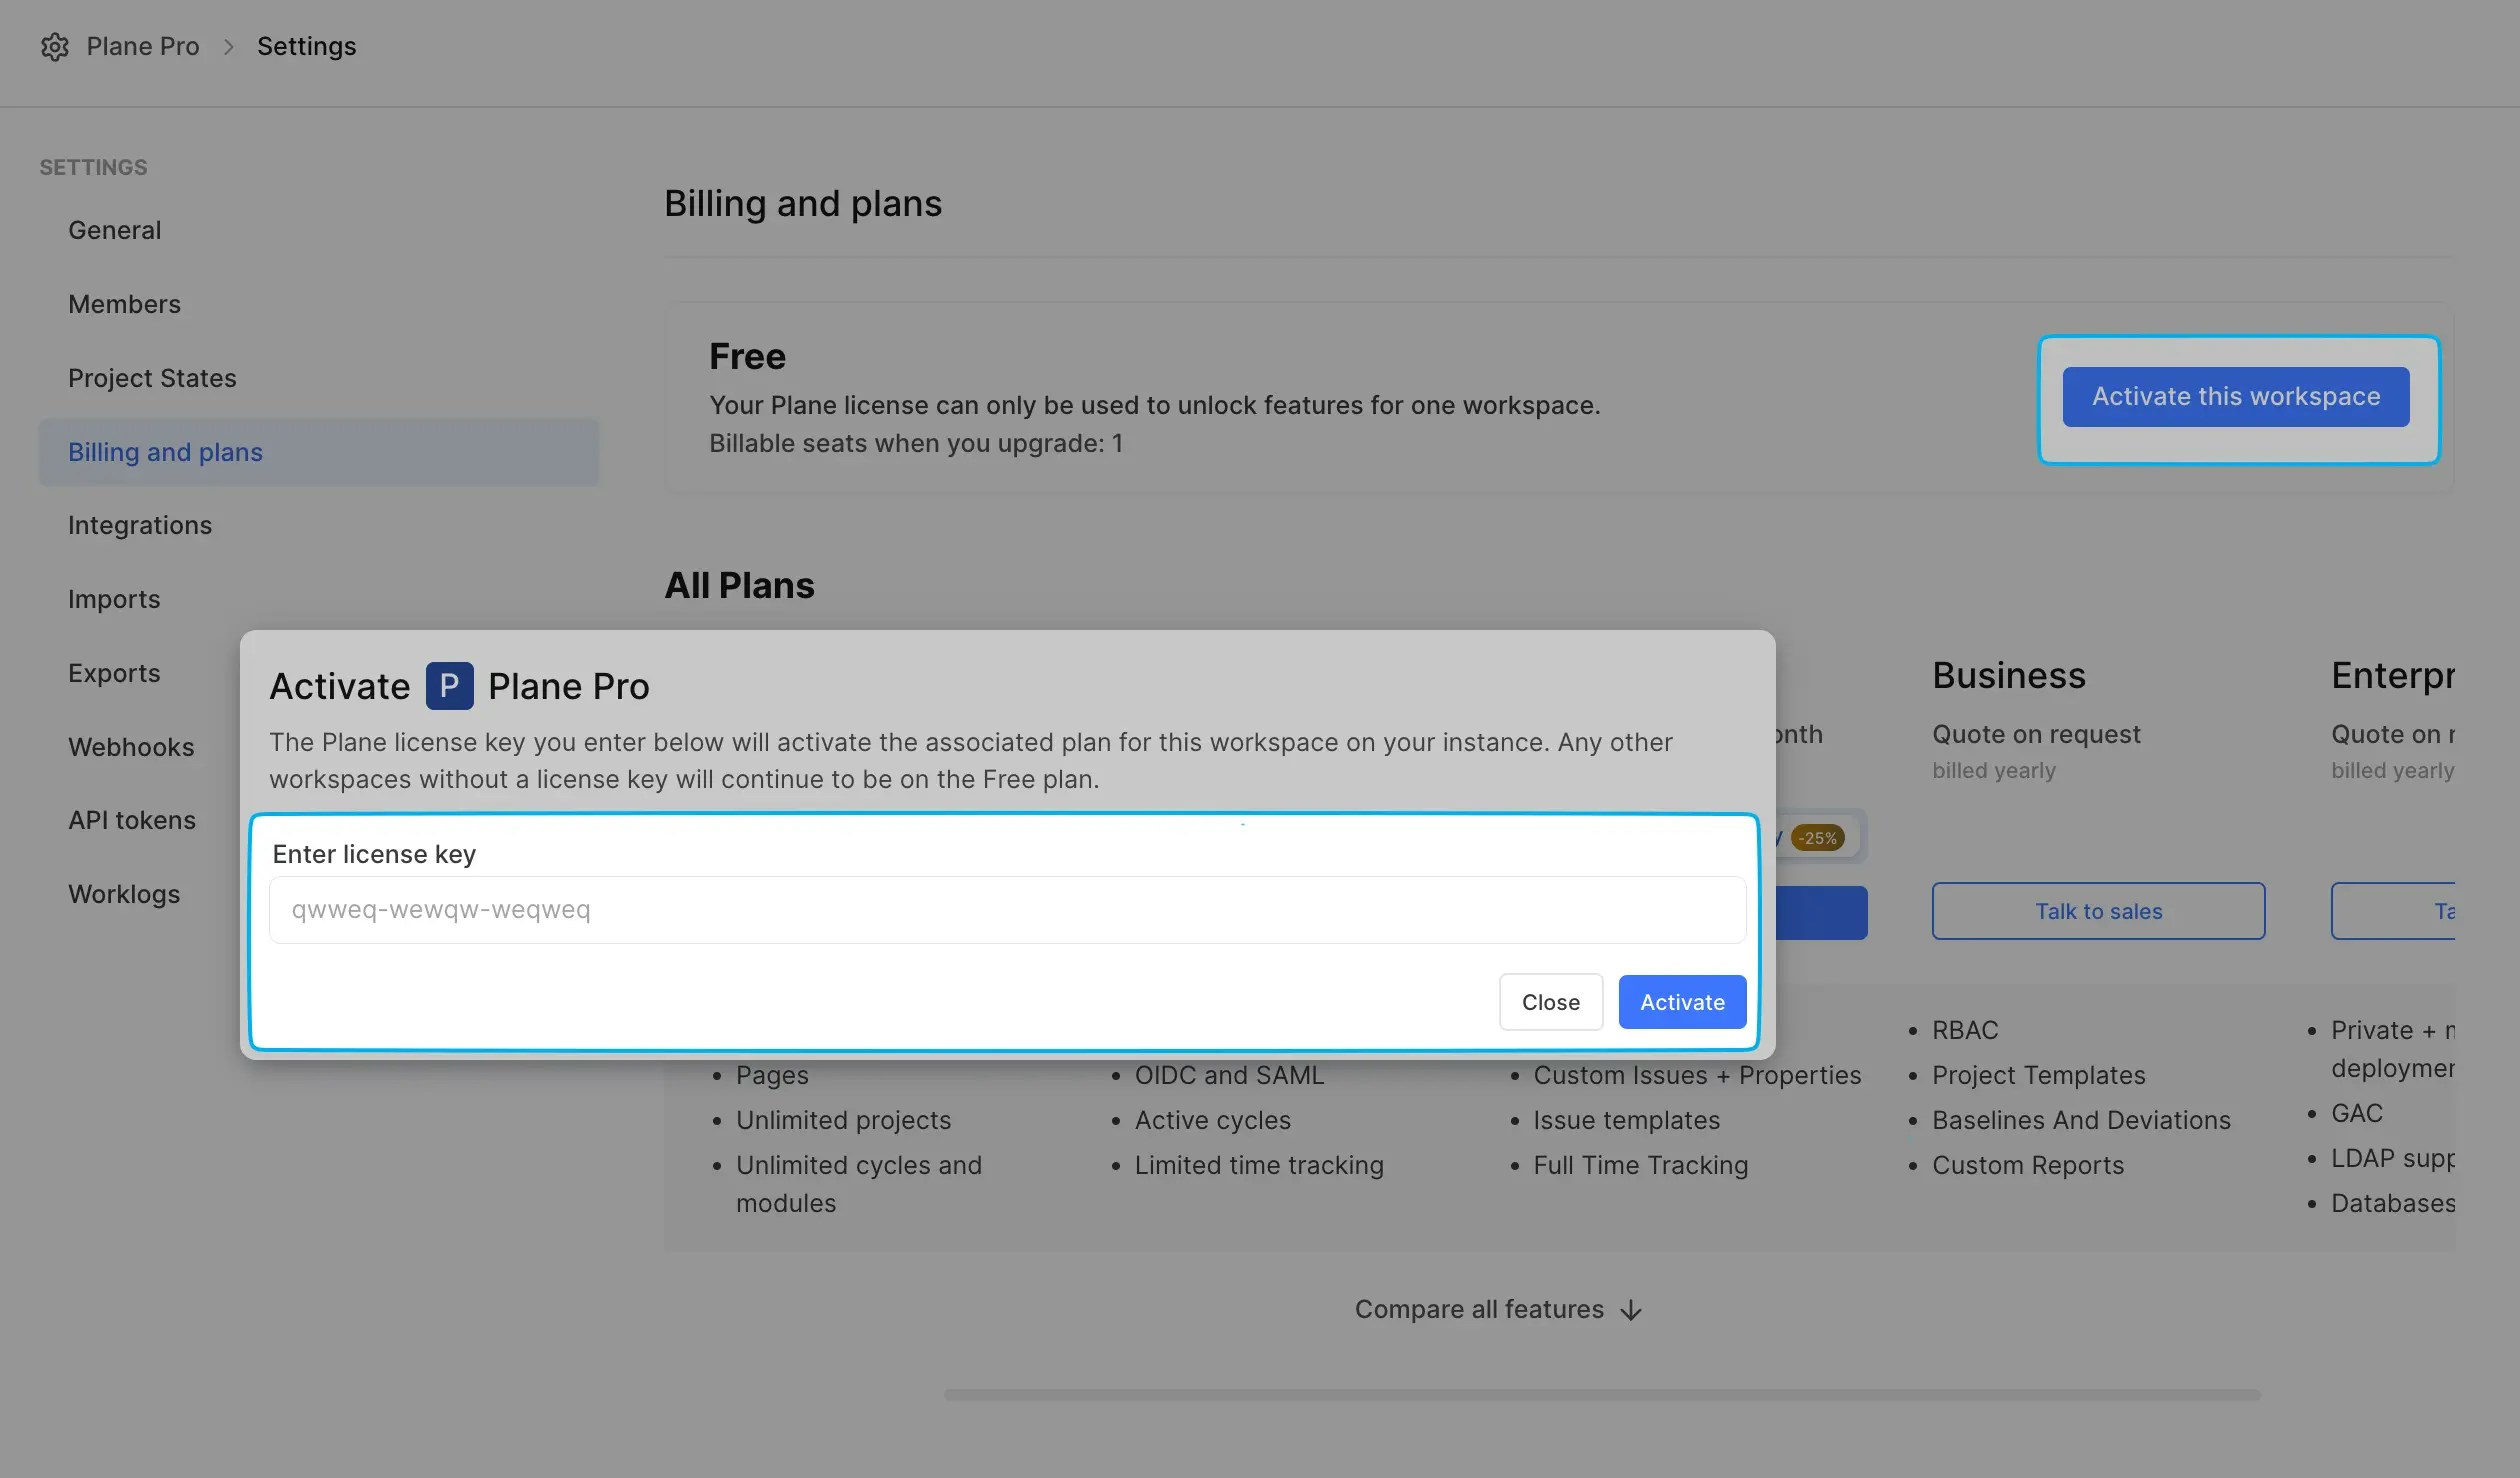Click Talk to sales under Business
2520x1478 pixels.
2098,911
